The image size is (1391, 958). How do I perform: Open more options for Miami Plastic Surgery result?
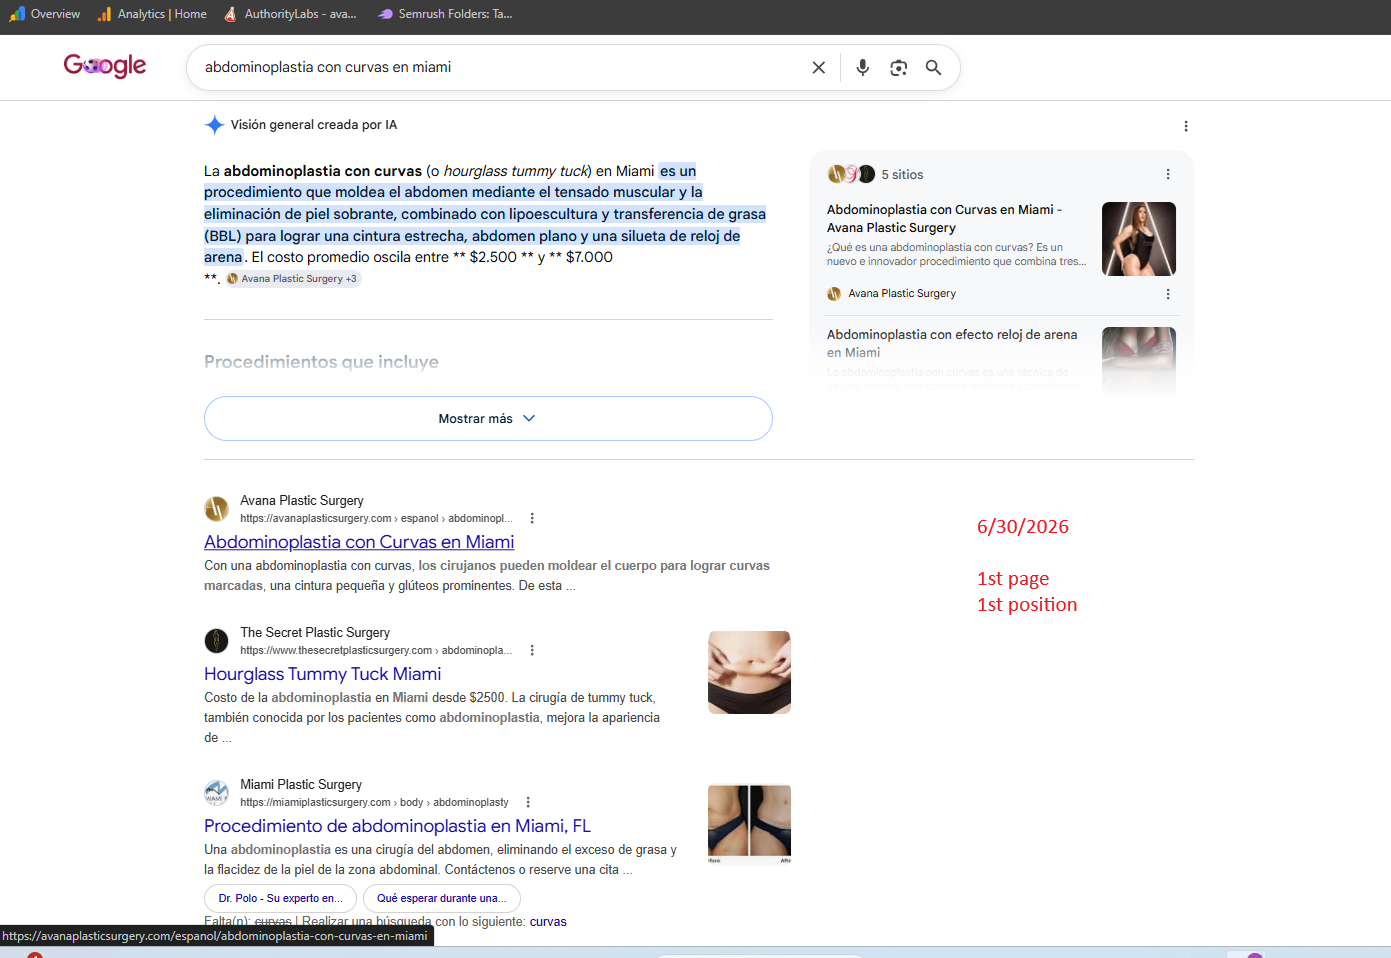(528, 802)
